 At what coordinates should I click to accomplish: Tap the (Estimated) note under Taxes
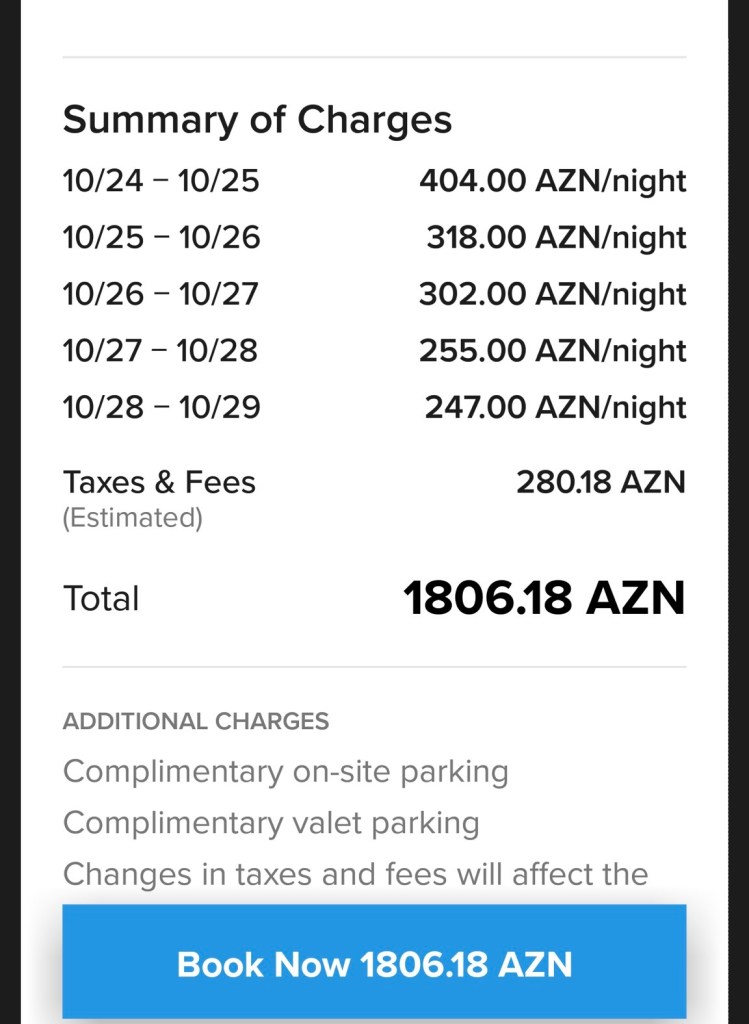[132, 518]
